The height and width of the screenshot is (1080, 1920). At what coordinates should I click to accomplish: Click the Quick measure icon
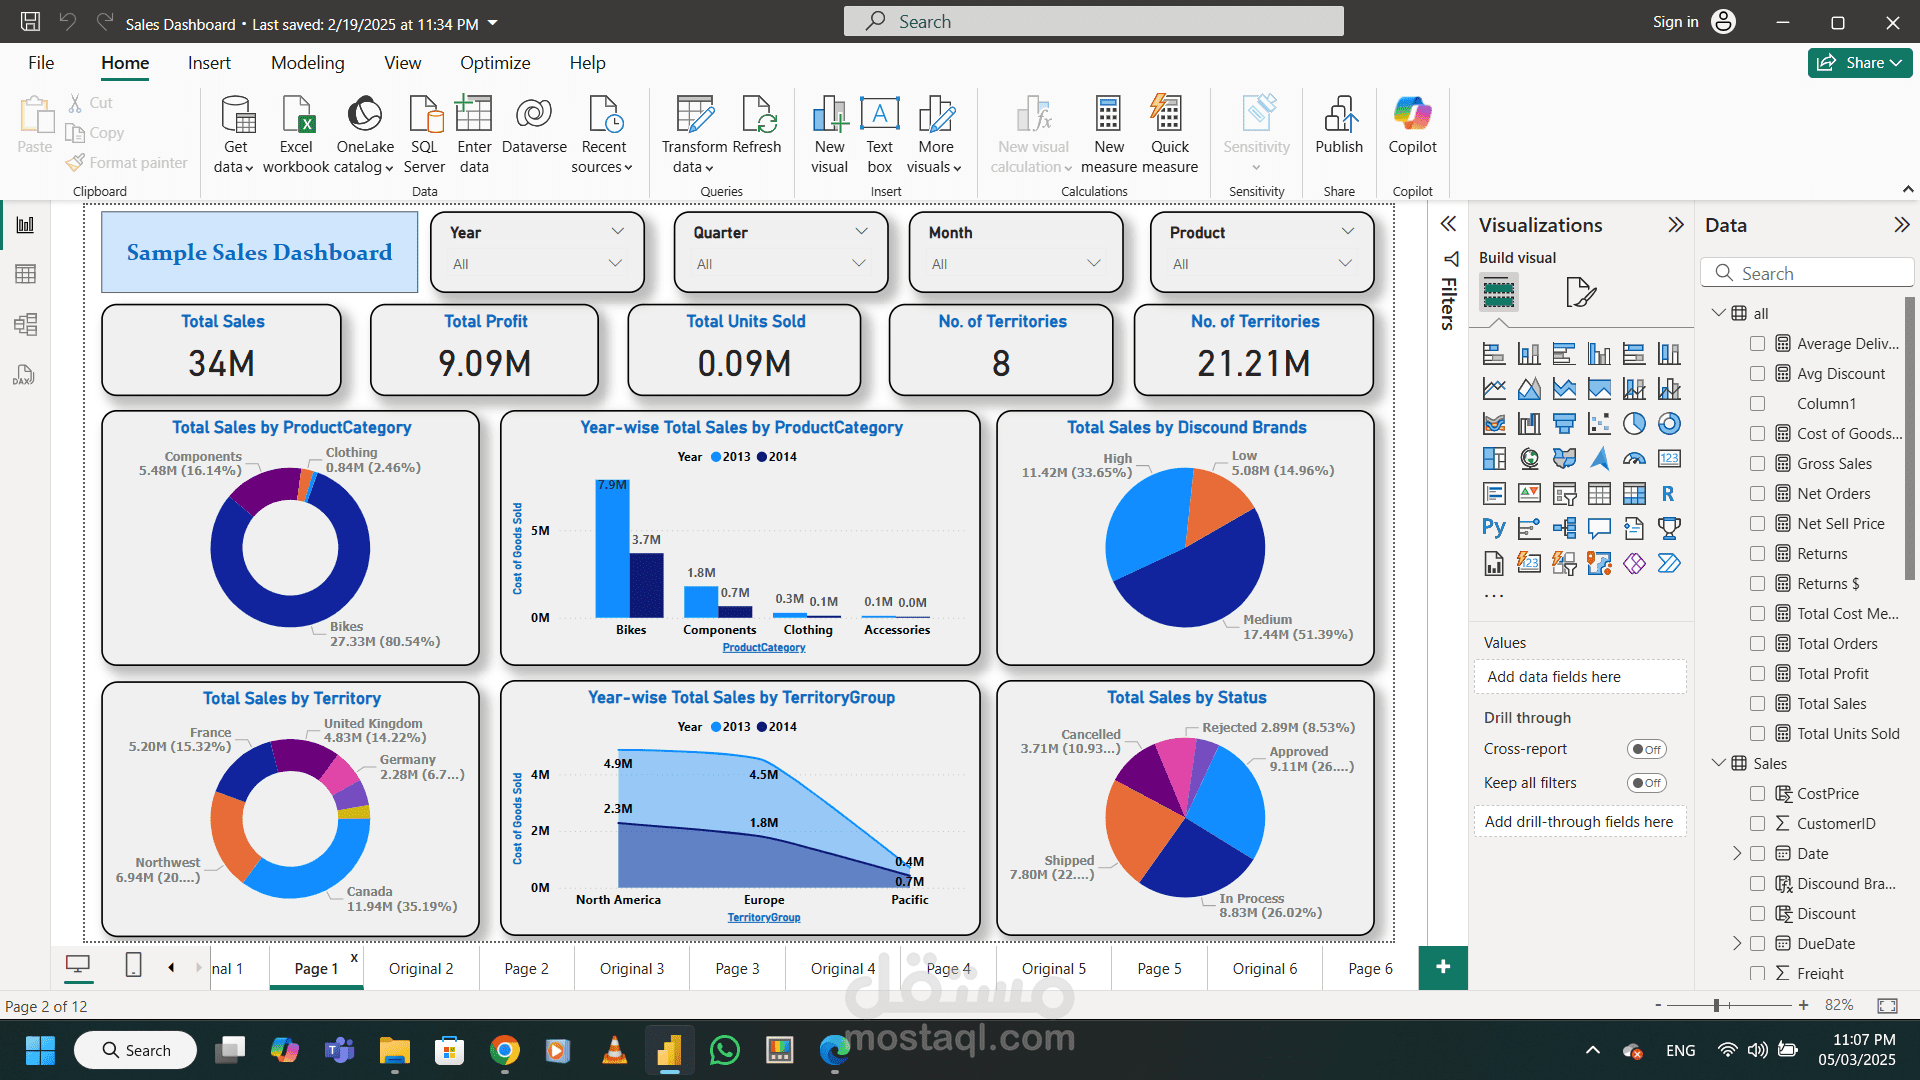(1168, 116)
